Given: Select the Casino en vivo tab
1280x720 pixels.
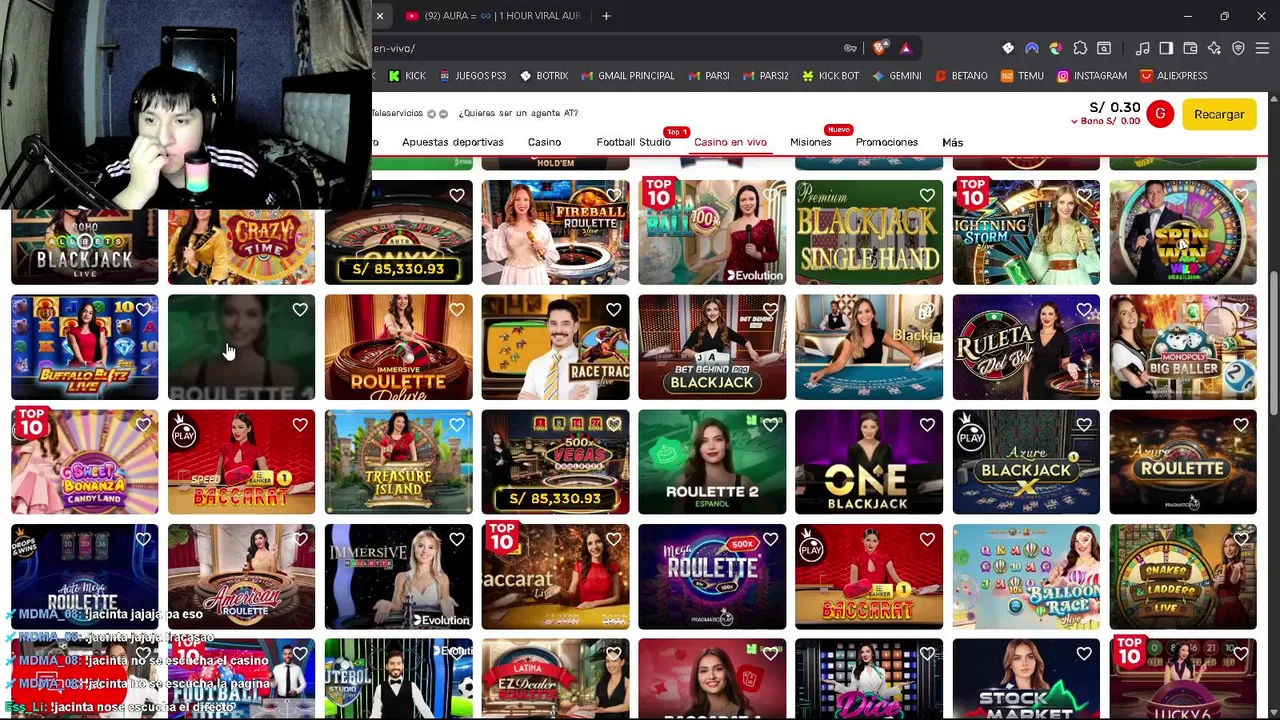Looking at the screenshot, I should coord(730,142).
